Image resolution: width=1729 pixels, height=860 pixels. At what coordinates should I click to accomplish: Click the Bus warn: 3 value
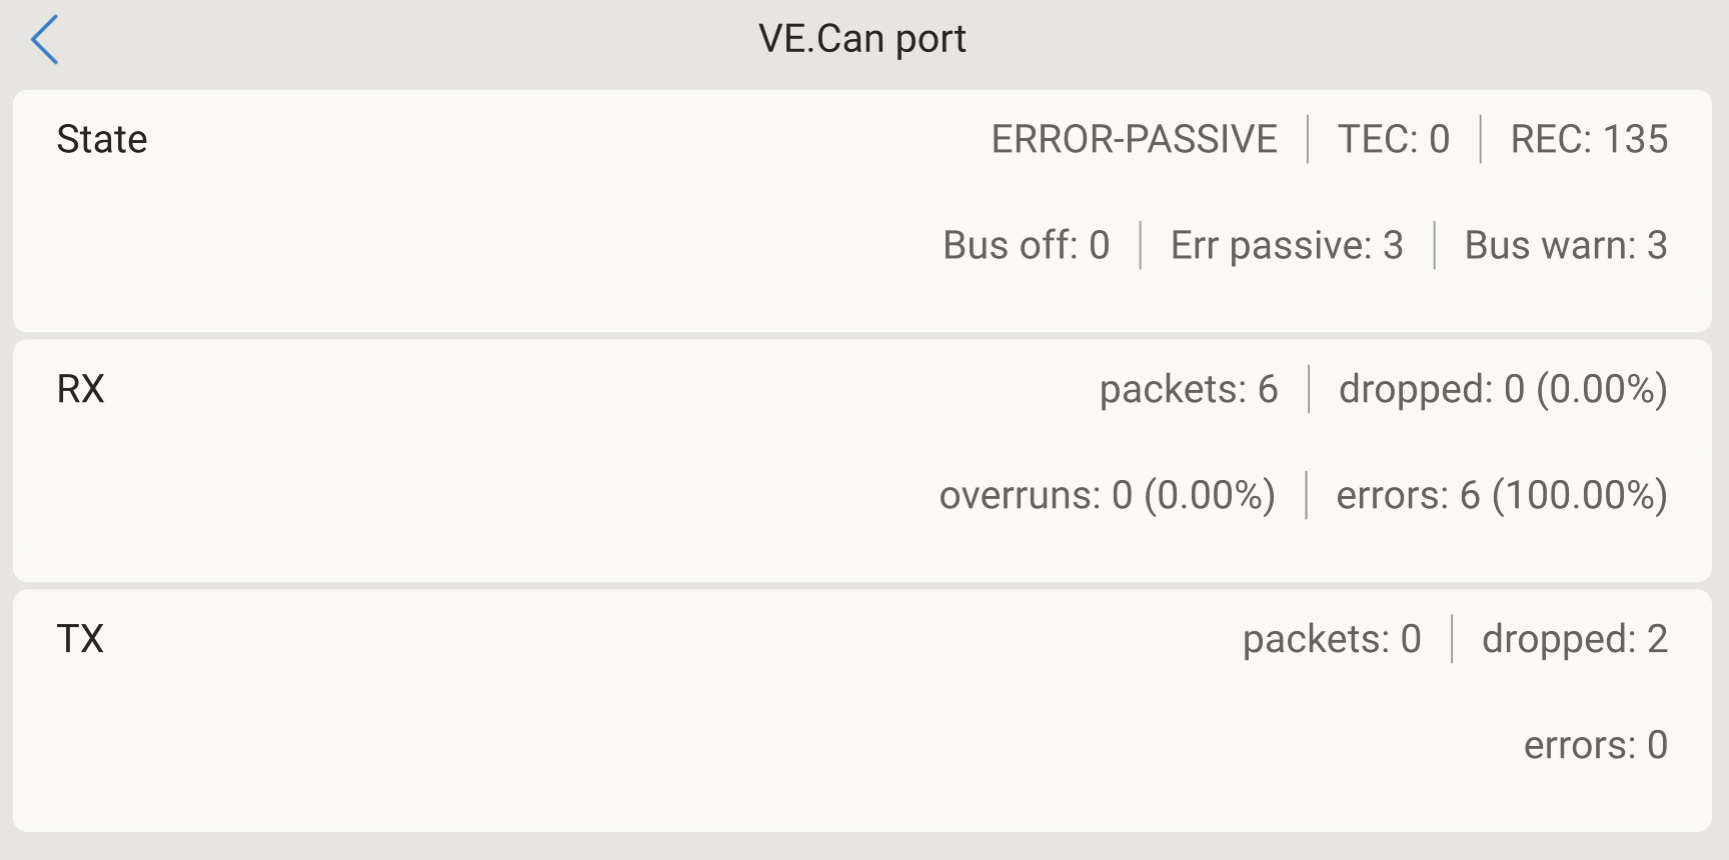[x=1566, y=245]
